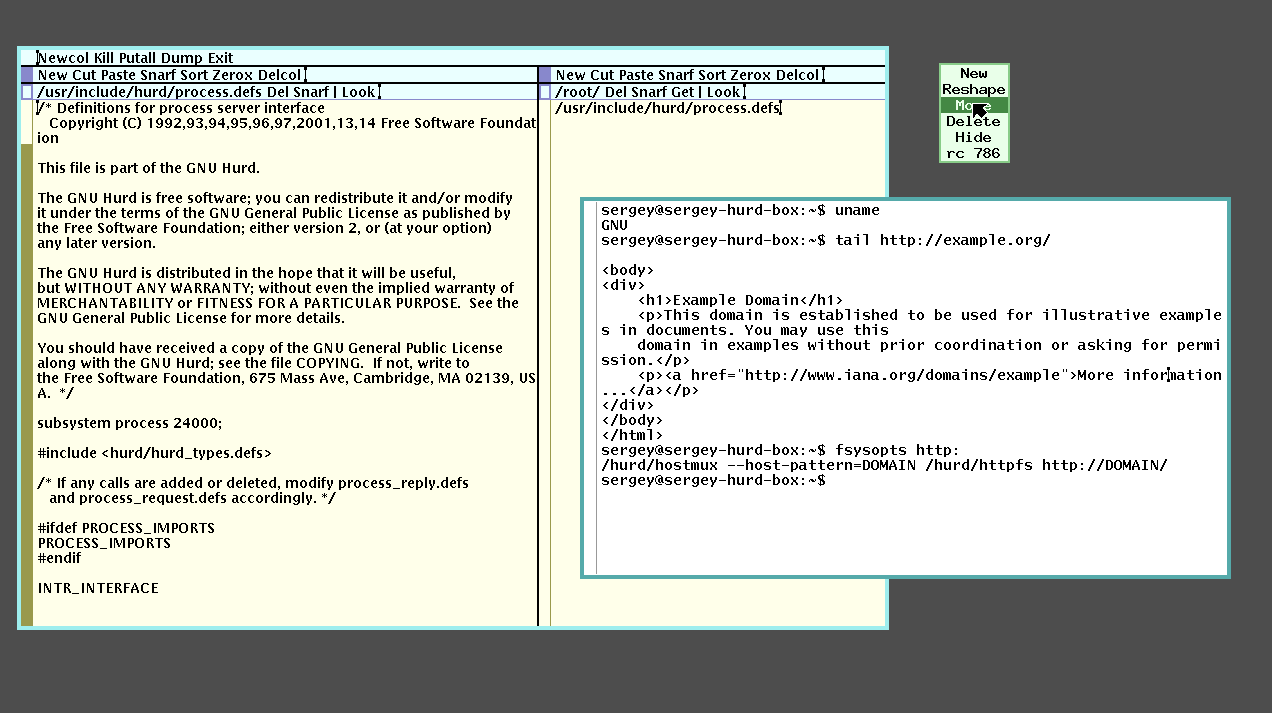Click Look in the /root/ window tag
Image resolution: width=1272 pixels, height=713 pixels.
click(724, 92)
